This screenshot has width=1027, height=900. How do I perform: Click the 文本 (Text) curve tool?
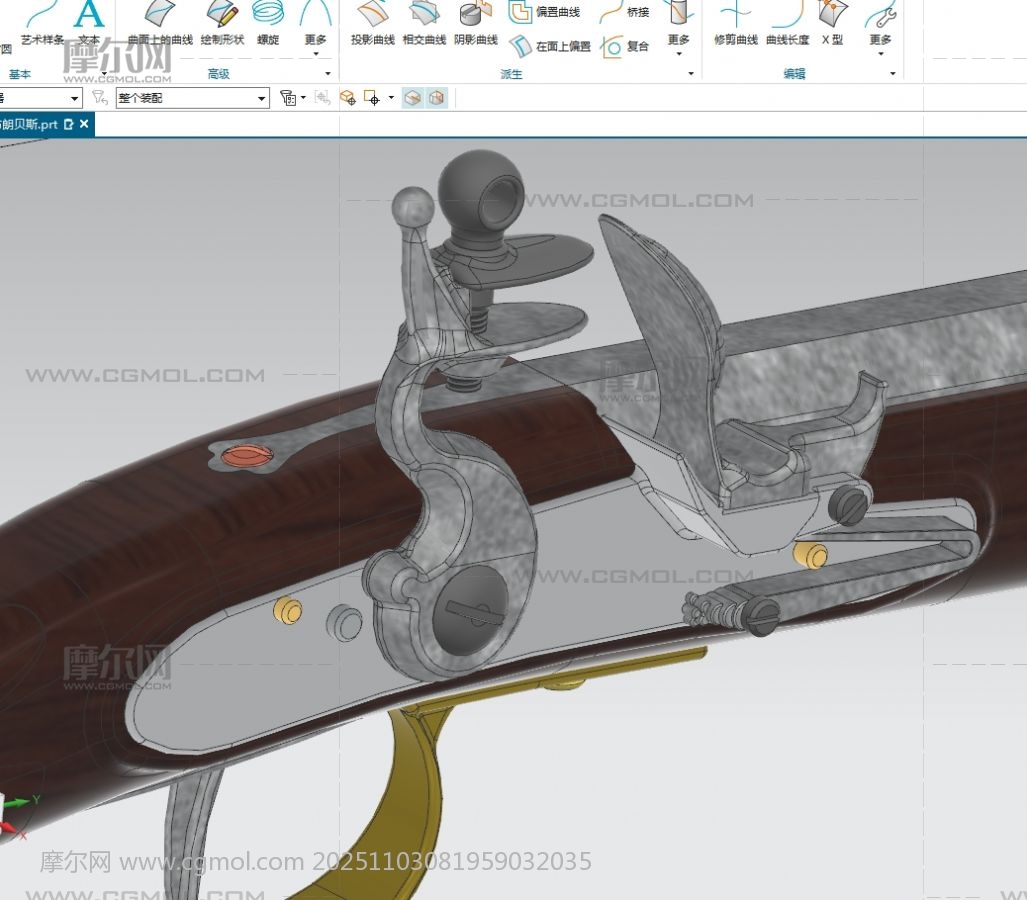(89, 25)
